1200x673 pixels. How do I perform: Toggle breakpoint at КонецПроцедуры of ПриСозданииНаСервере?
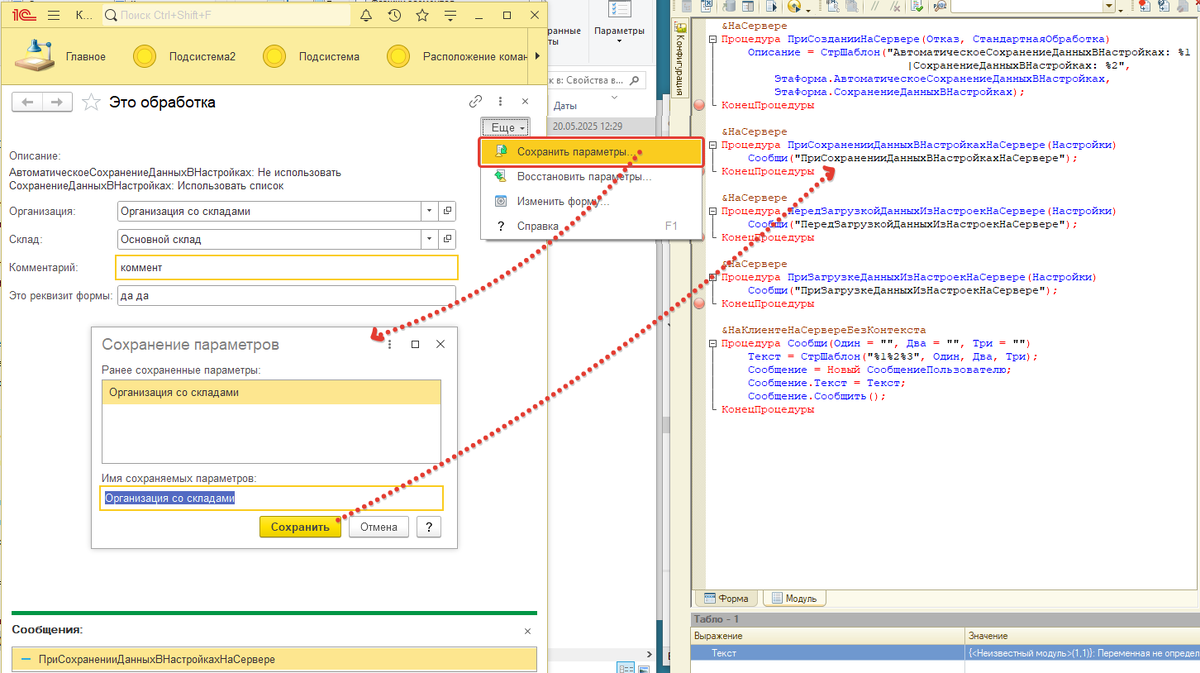pos(698,105)
